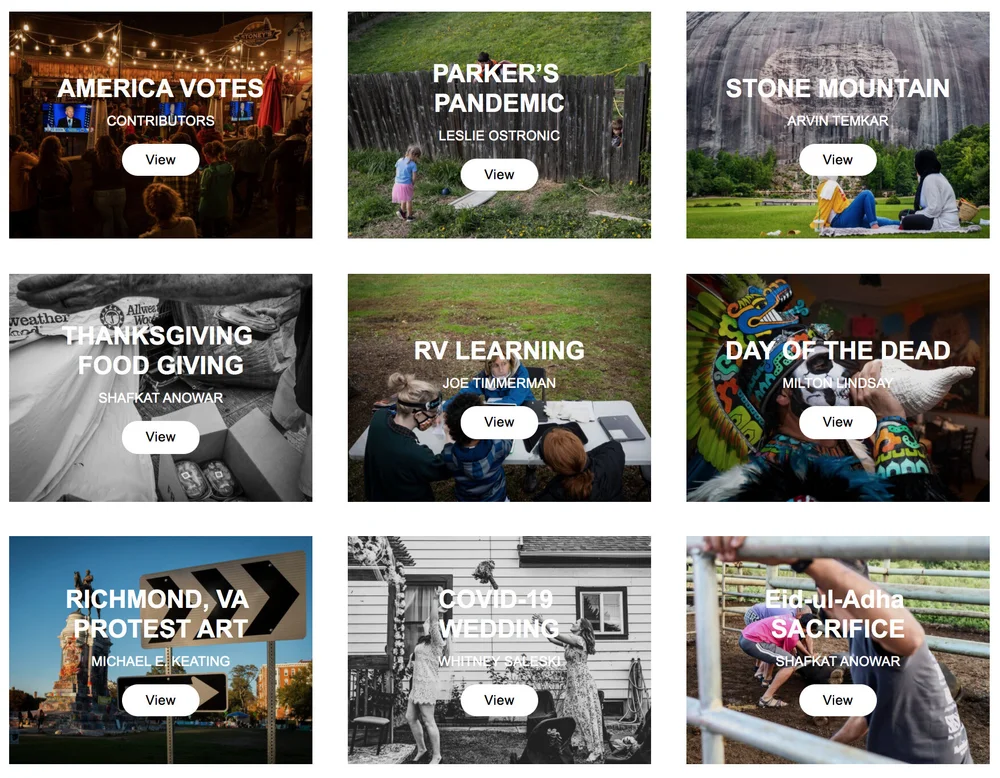This screenshot has height=778, width=1000.
Task: Click View under Eid-ul-Adha Sacrifice
Action: (837, 700)
